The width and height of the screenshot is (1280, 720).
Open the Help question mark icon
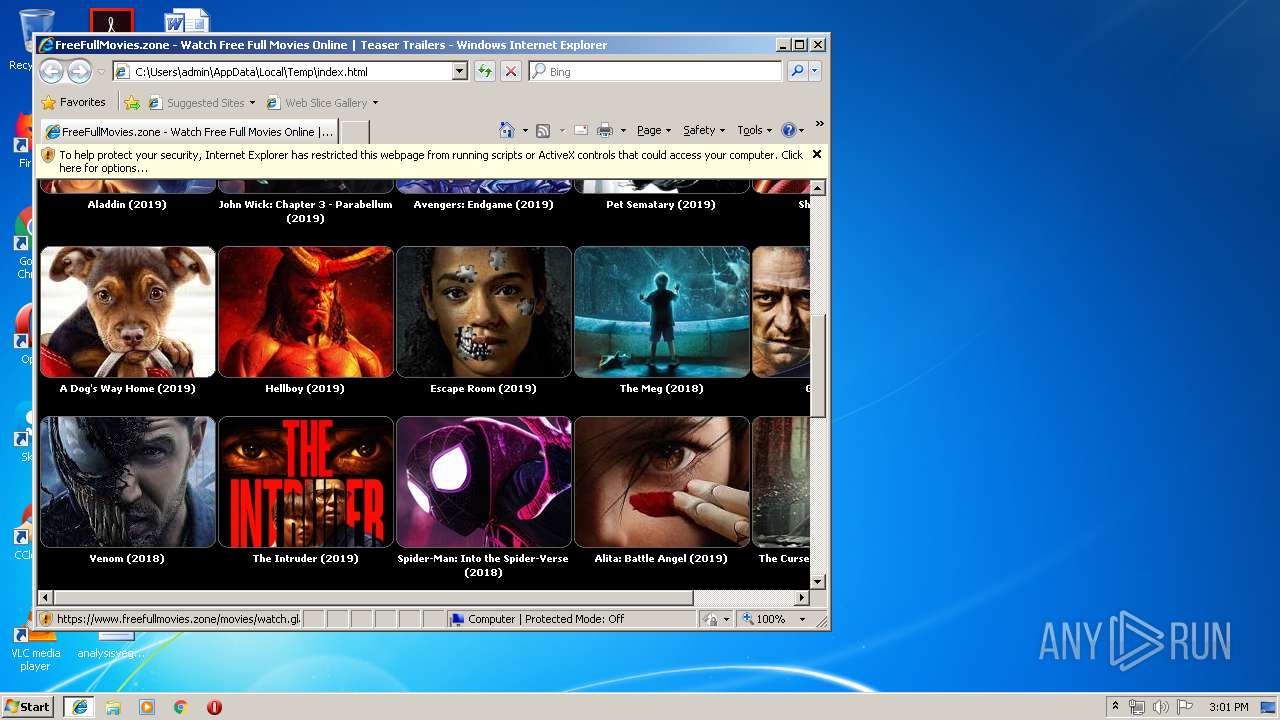point(788,130)
